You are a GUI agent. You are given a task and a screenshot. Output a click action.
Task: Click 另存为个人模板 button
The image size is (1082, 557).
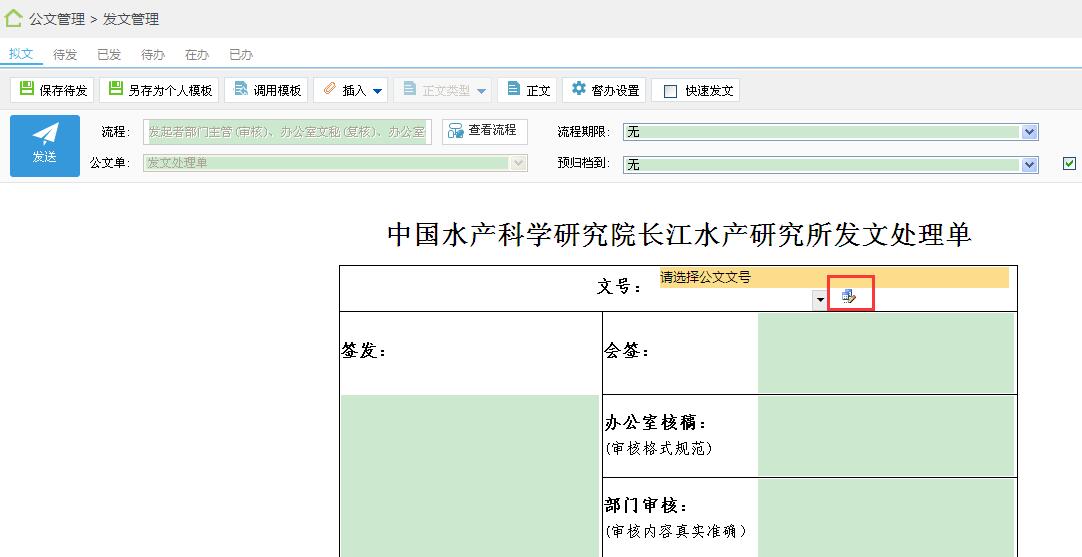pos(159,90)
